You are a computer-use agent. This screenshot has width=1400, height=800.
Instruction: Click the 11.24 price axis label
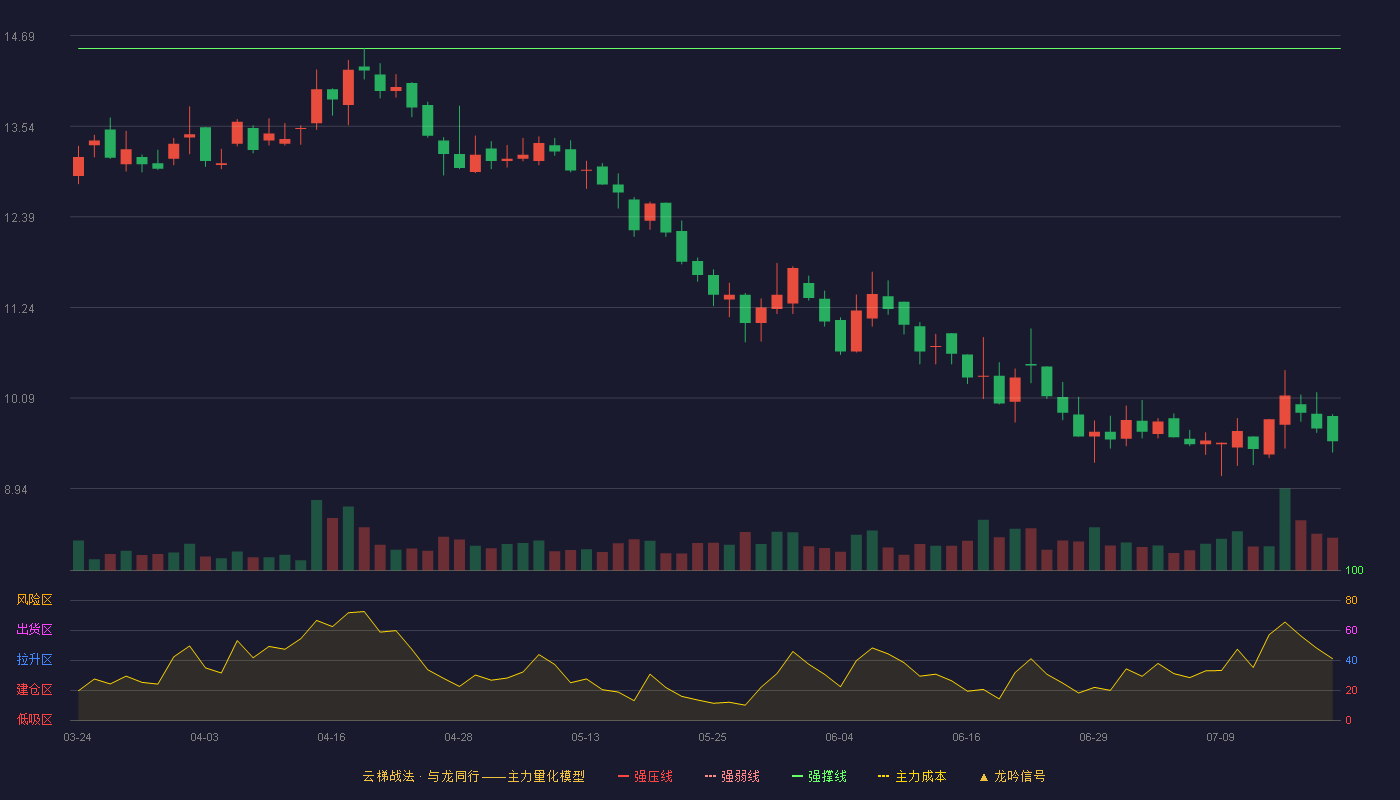[x=19, y=309]
